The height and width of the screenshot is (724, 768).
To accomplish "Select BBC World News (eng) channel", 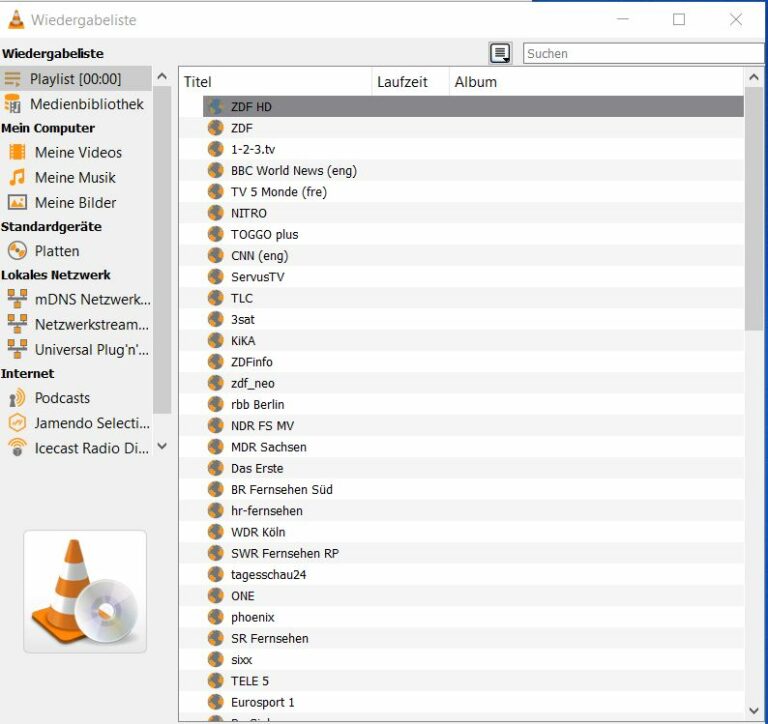I will (x=293, y=170).
